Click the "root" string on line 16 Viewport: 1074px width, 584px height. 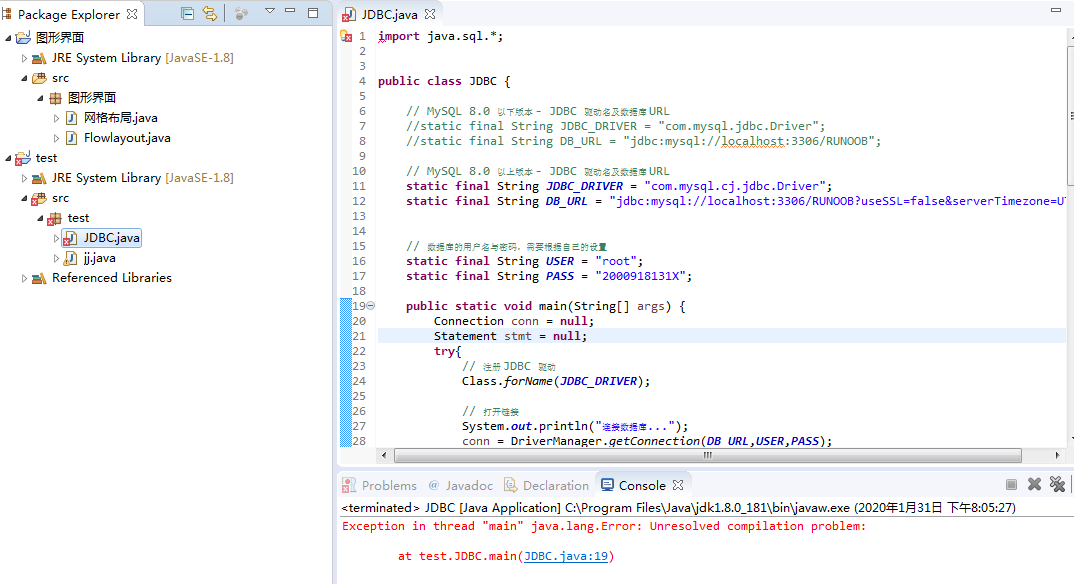[x=616, y=261]
